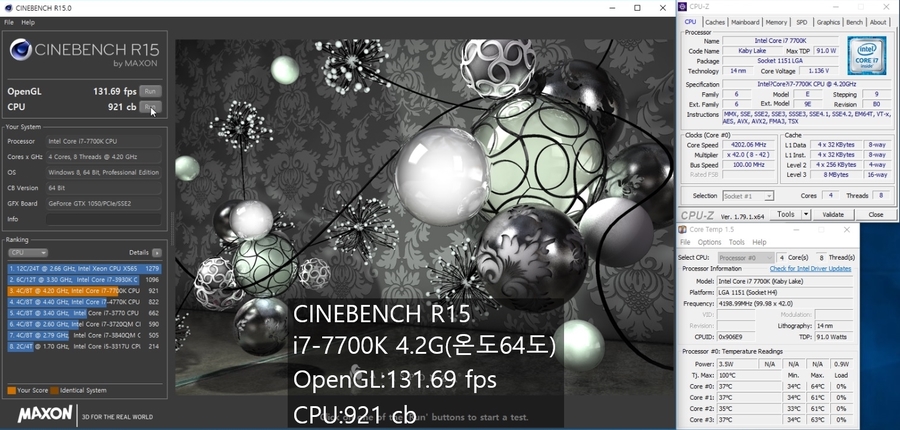Open the Help menu in Cinebench
Screen dimensions: 900x430
pos(28,22)
